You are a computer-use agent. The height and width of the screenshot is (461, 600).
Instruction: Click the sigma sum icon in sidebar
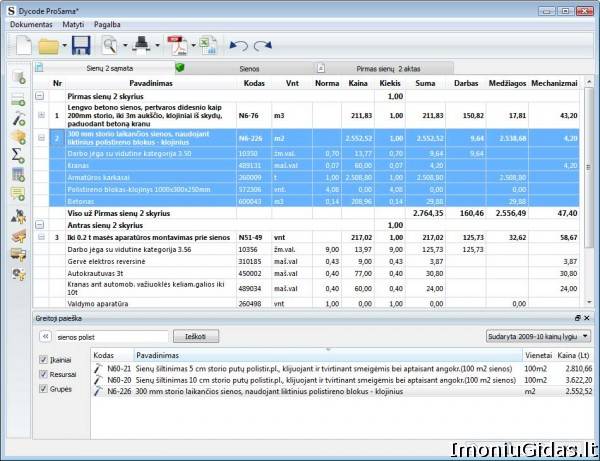pos(17,155)
